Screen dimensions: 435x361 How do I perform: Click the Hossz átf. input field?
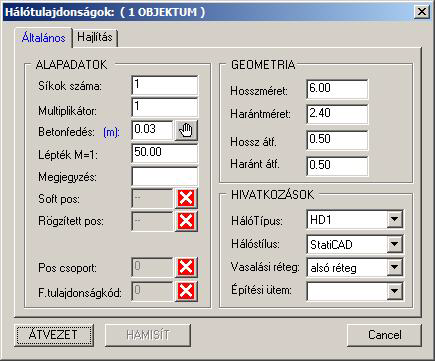click(337, 140)
